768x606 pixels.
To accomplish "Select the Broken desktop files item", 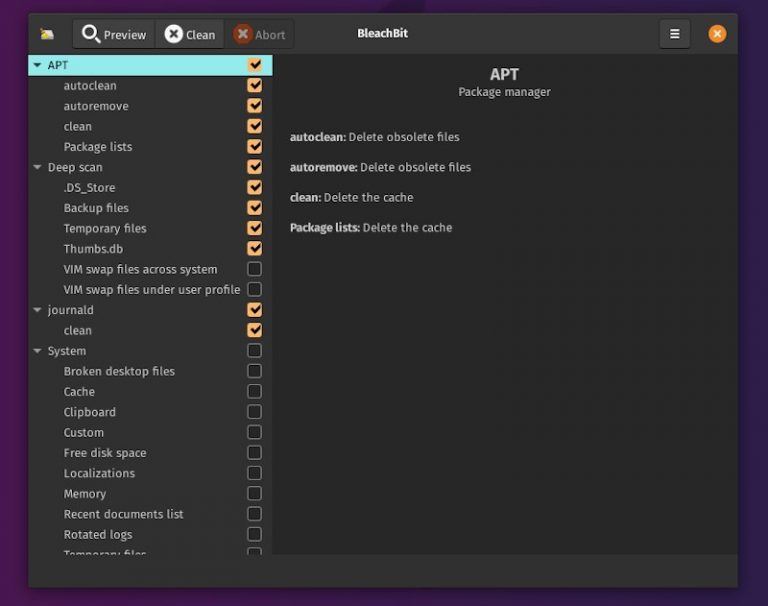I will pos(119,371).
